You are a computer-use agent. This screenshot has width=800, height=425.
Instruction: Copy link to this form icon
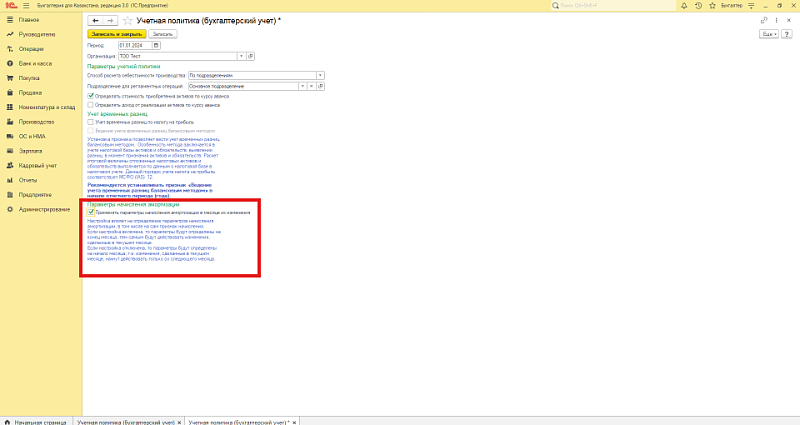[763, 20]
